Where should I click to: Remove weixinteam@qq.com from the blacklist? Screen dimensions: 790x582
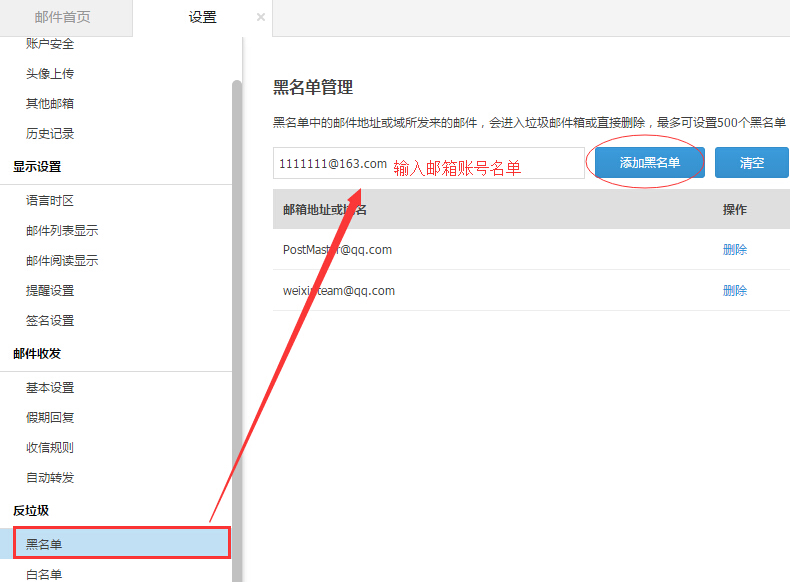coord(734,291)
